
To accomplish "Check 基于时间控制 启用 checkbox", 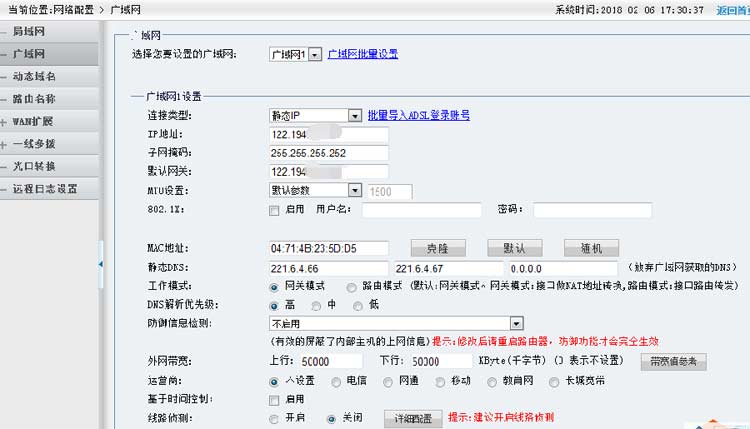I will click(x=274, y=399).
